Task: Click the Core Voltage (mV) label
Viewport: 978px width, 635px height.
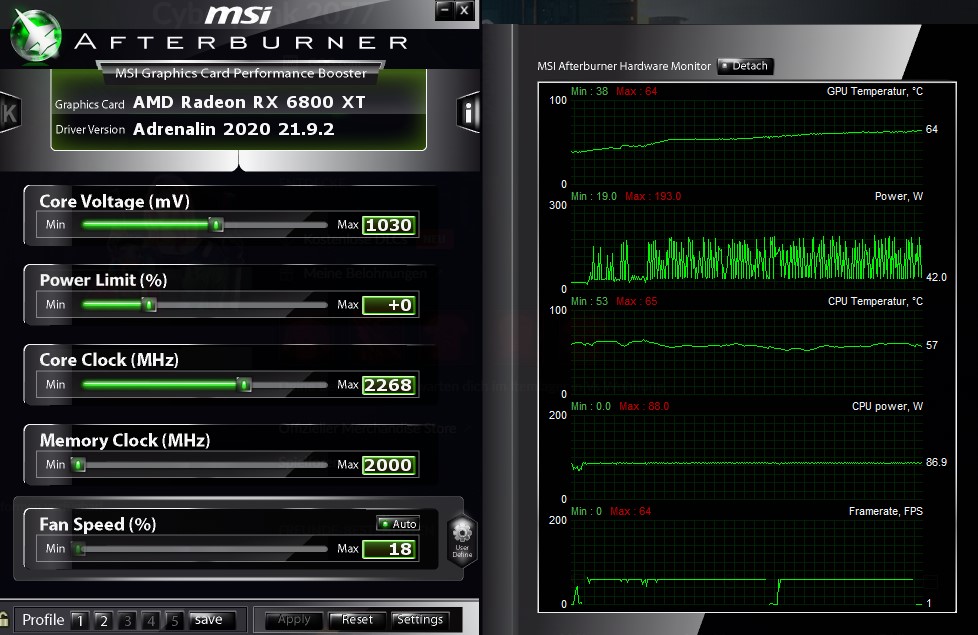Action: pos(114,201)
